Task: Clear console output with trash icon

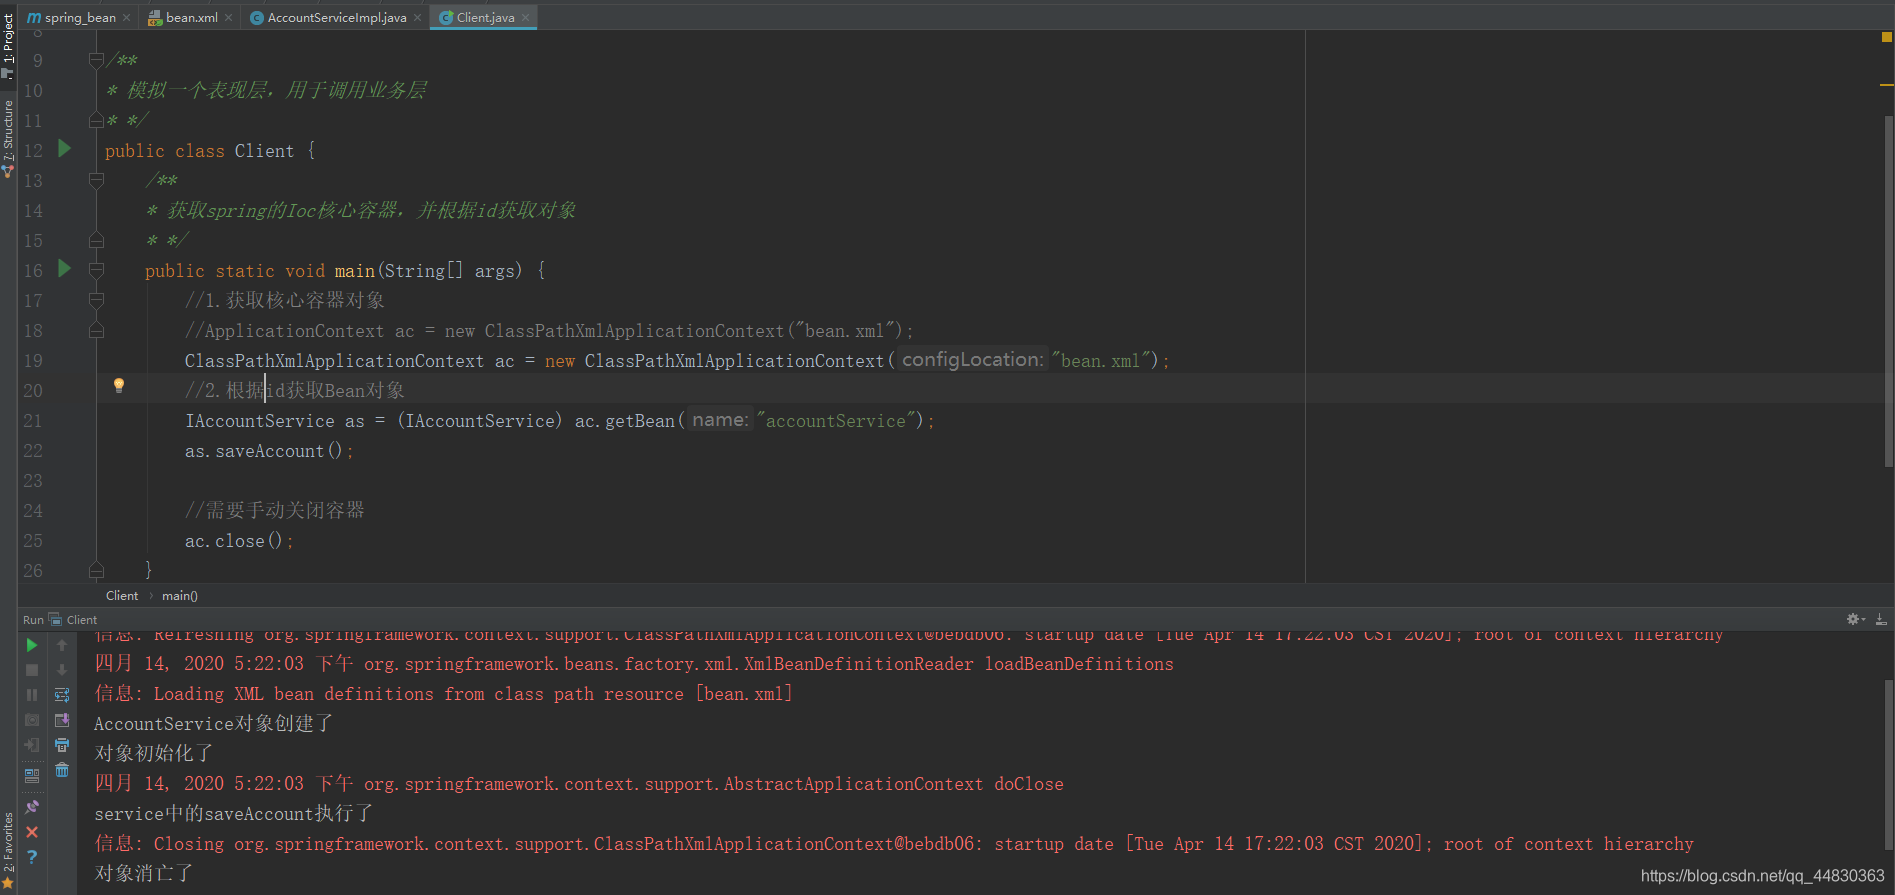Action: (62, 770)
